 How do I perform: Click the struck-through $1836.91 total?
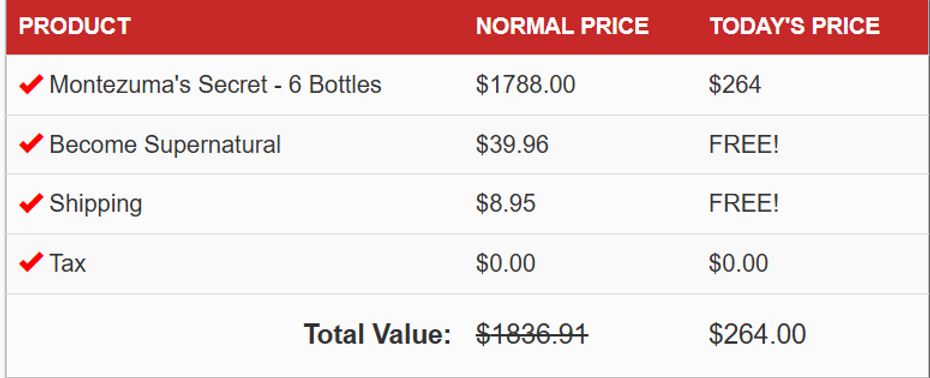point(532,334)
